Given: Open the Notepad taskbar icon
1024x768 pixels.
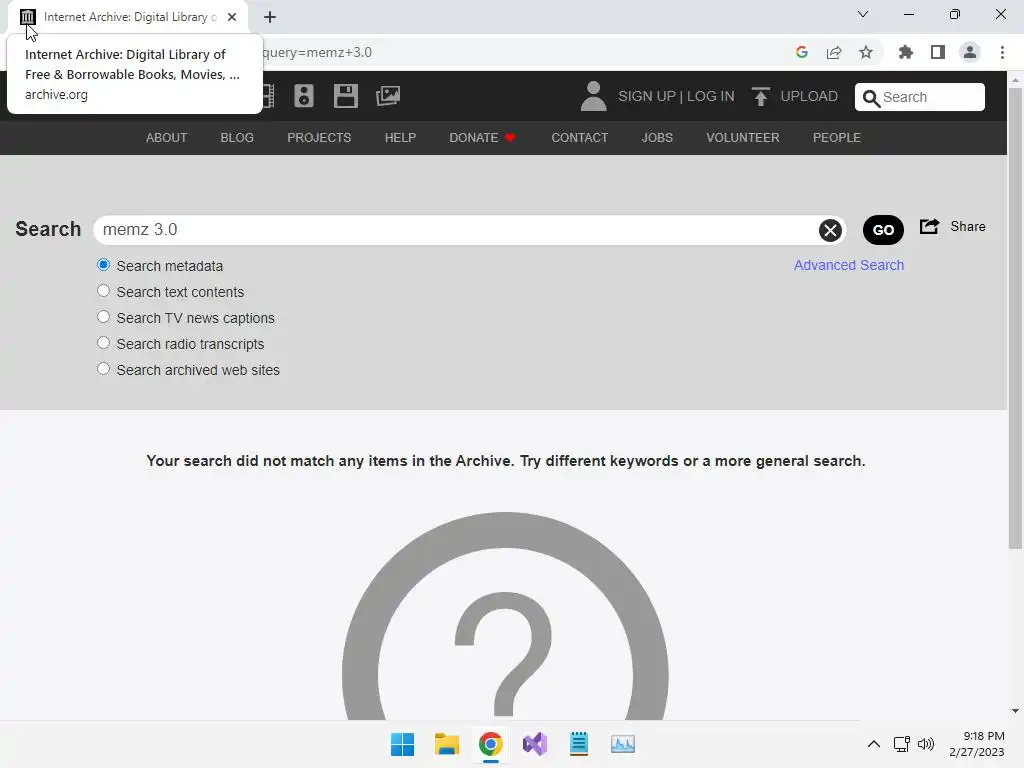Looking at the screenshot, I should click(x=579, y=744).
